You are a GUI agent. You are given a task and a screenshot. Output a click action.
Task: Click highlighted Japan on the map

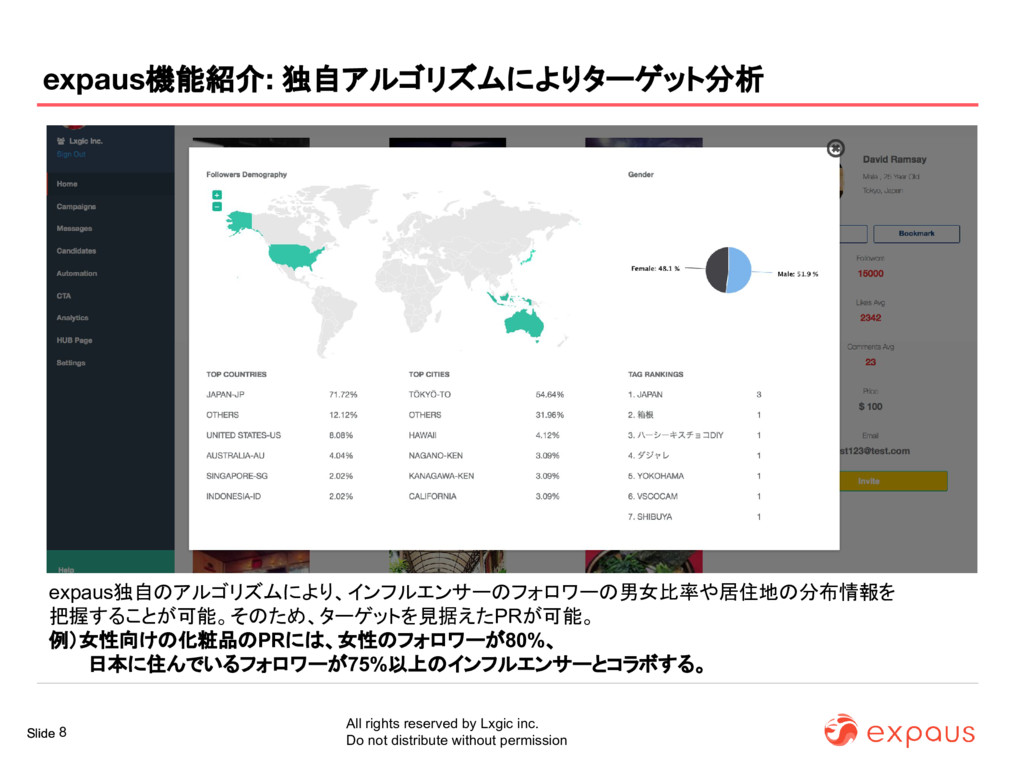[528, 257]
